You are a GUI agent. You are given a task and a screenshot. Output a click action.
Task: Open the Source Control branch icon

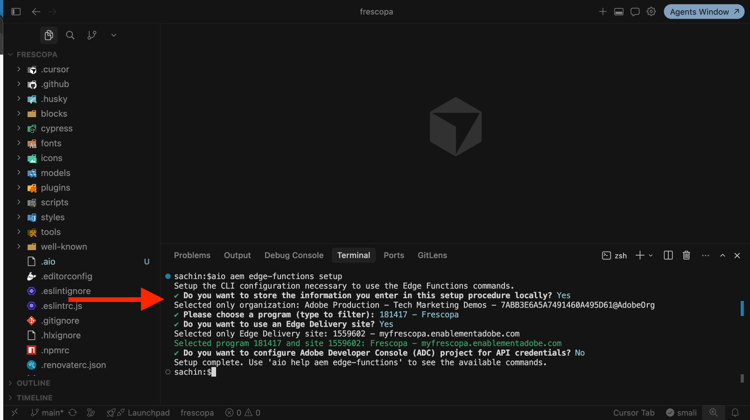click(92, 35)
